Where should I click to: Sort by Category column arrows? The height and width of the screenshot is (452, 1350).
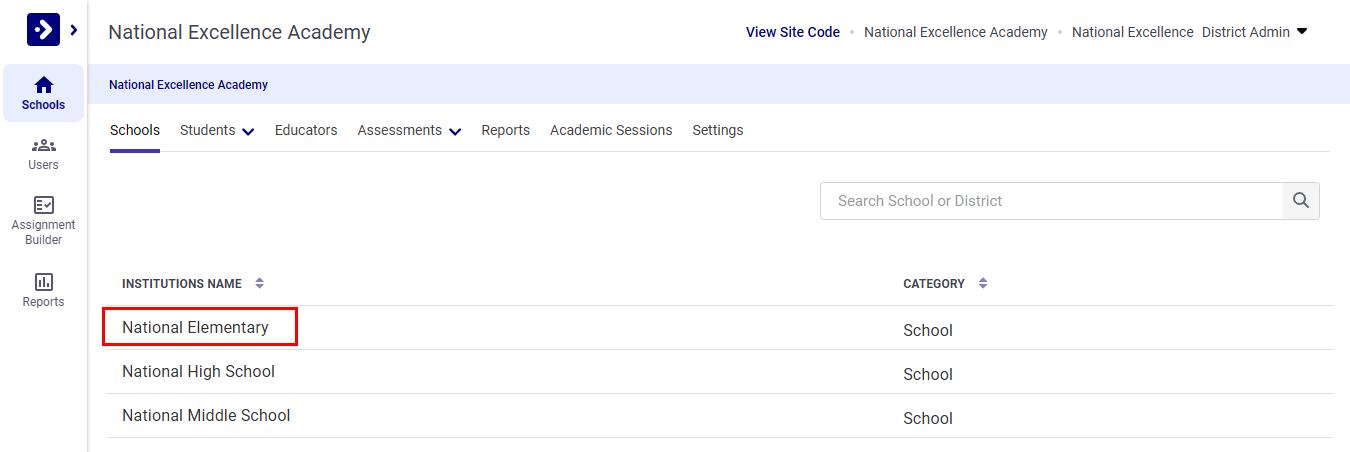pyautogui.click(x=983, y=284)
